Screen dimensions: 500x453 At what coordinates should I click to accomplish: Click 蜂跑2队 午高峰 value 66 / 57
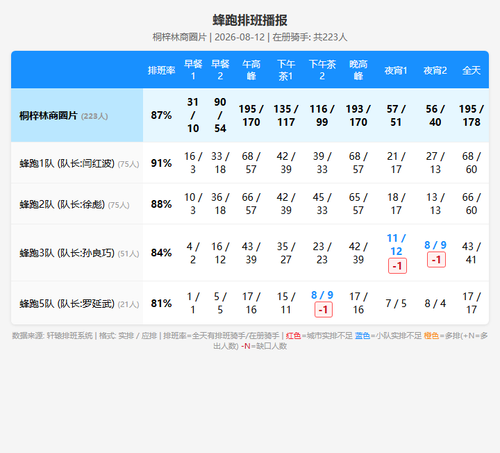251,204
